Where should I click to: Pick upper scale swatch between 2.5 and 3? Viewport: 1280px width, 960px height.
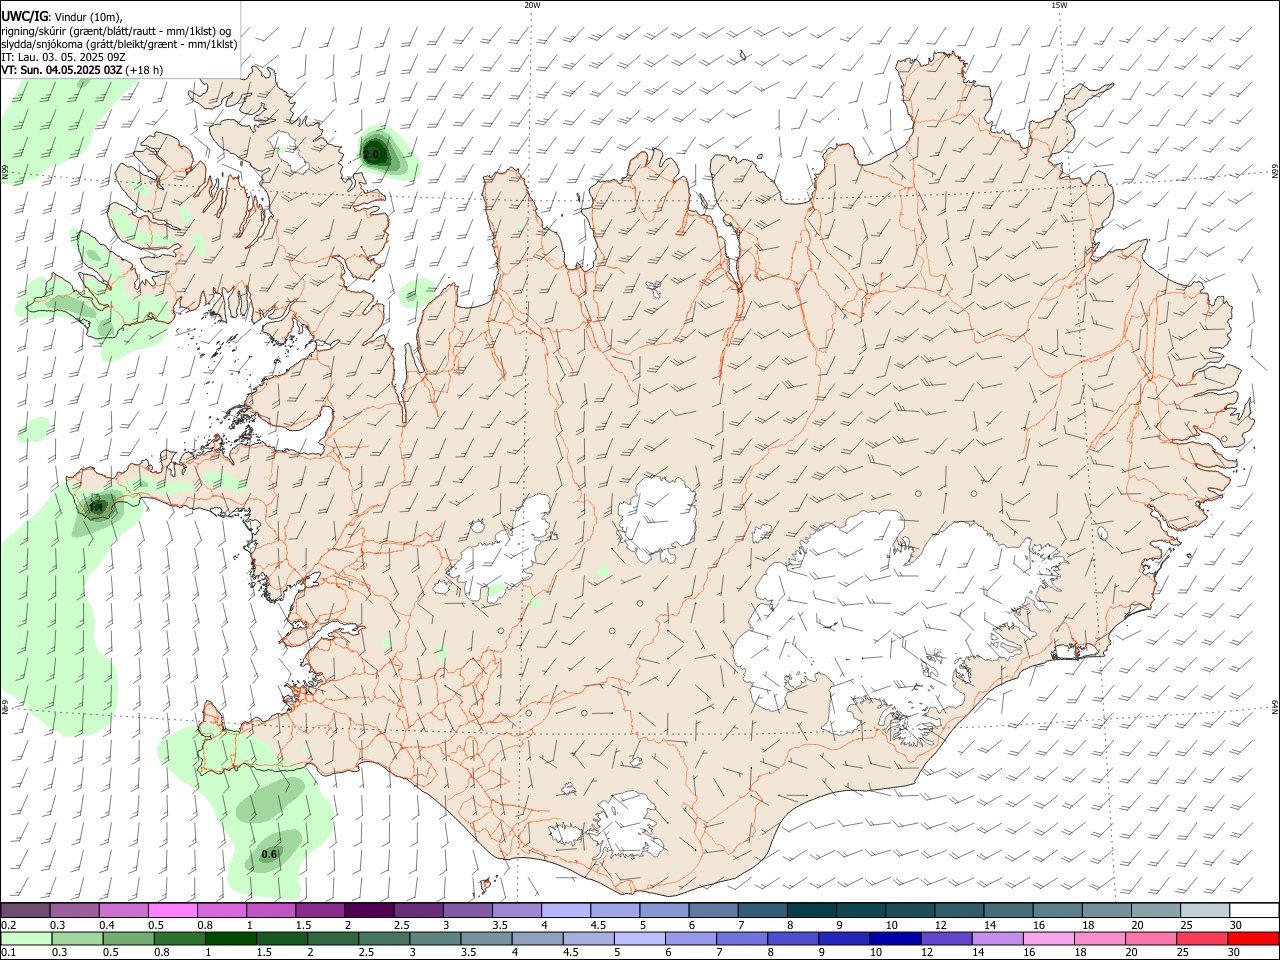pos(418,910)
